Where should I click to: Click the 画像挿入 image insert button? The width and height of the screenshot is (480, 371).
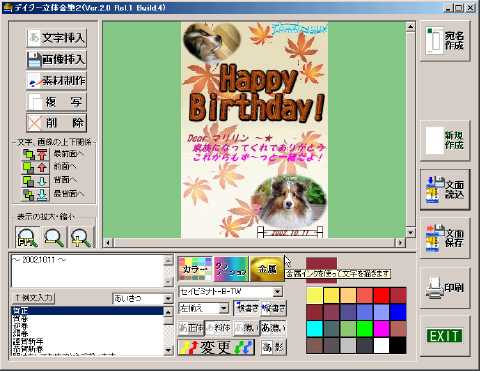point(57,59)
